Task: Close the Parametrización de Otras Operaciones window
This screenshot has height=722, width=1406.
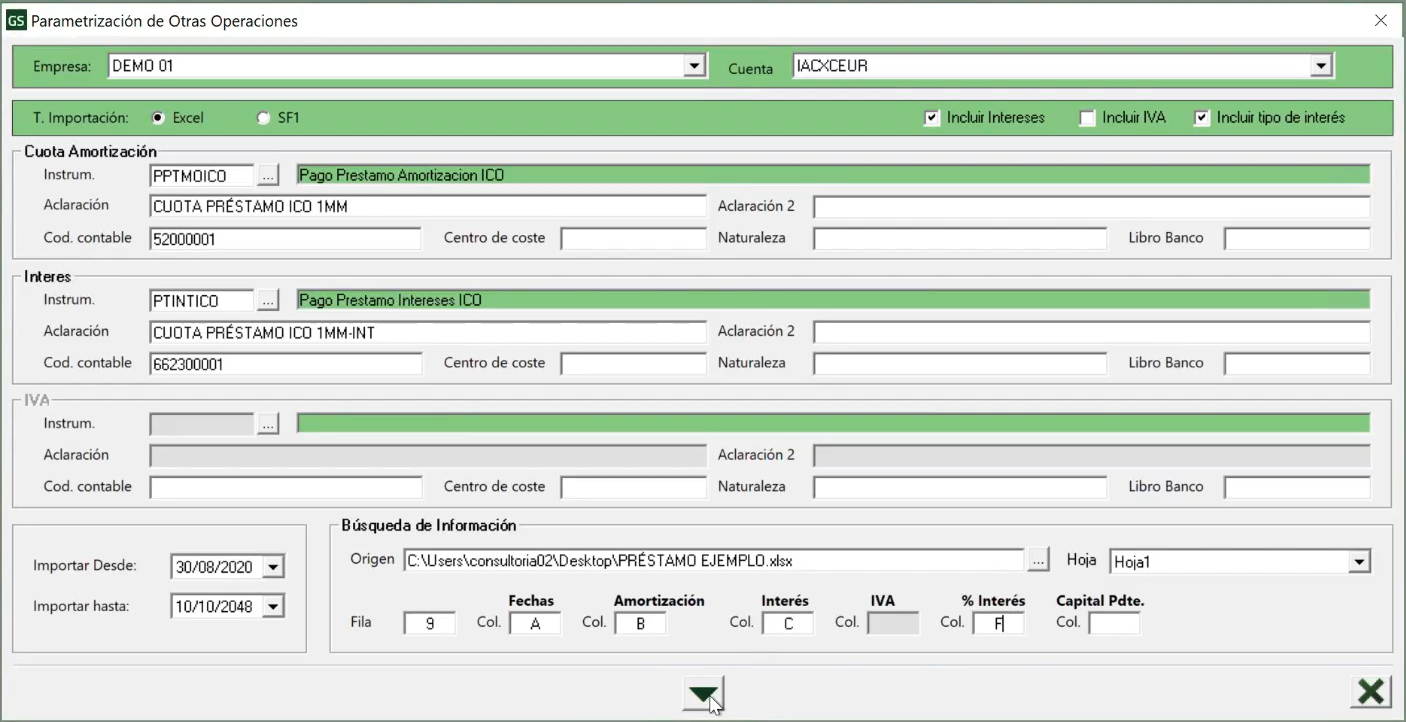Action: click(x=1380, y=20)
